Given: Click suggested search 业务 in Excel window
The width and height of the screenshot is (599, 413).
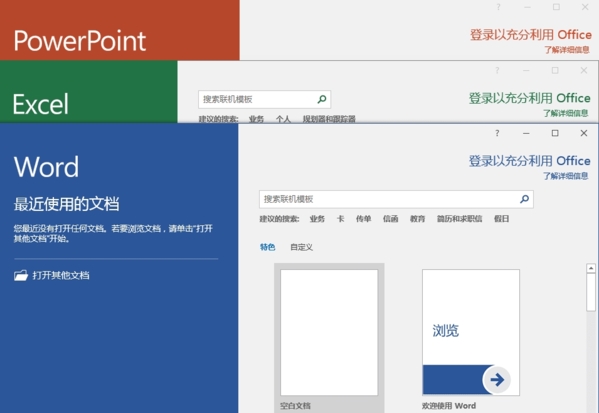Looking at the screenshot, I should [256, 119].
